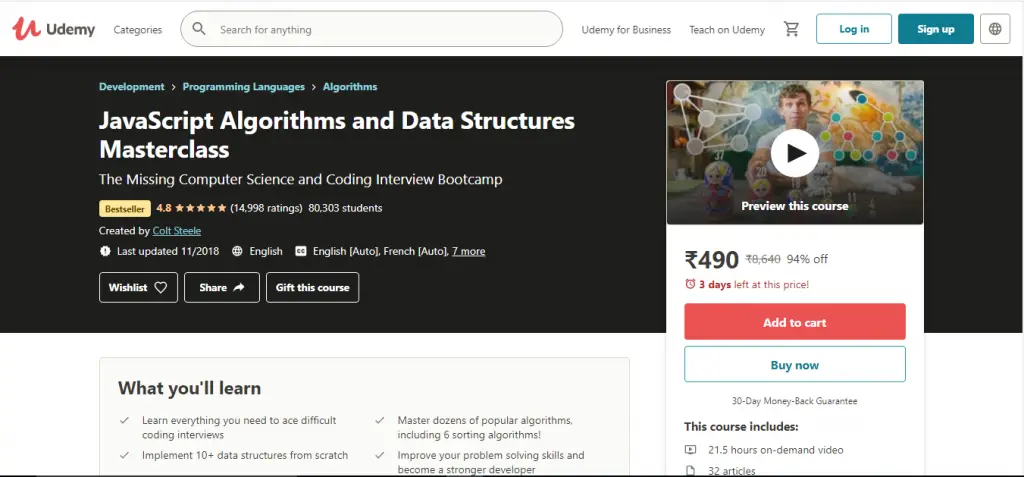This screenshot has width=1024, height=477.
Task: Open Teach on Udemy menu item
Action: pyautogui.click(x=727, y=30)
